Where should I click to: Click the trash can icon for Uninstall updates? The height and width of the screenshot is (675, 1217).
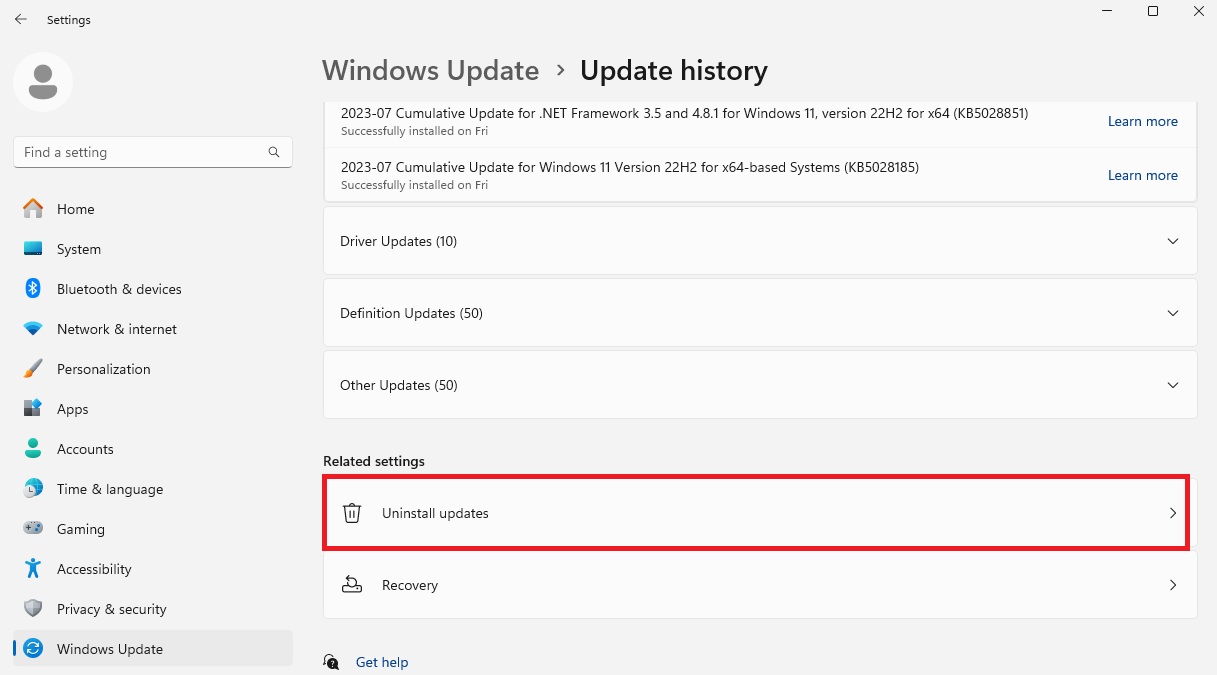[352, 513]
